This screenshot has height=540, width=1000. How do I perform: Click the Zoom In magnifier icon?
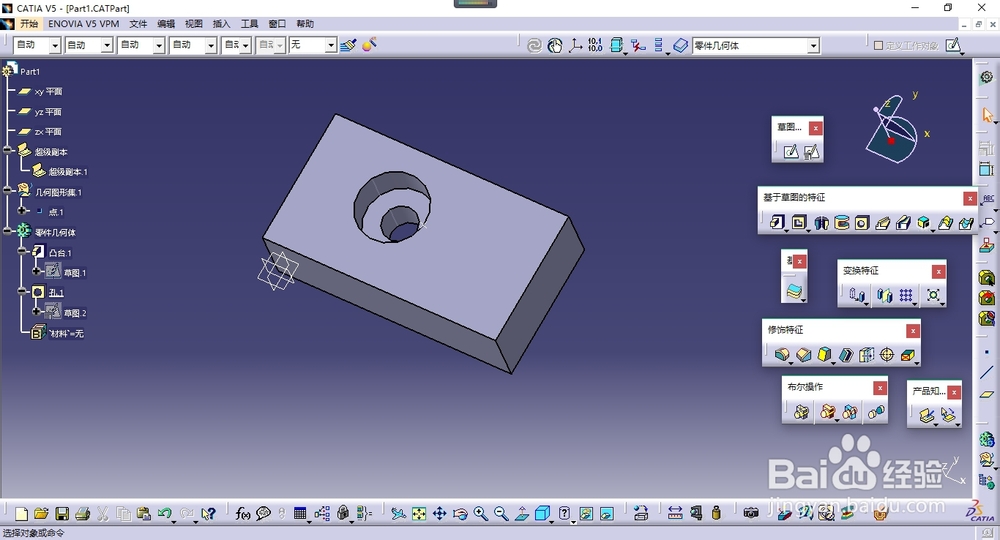click(x=480, y=513)
